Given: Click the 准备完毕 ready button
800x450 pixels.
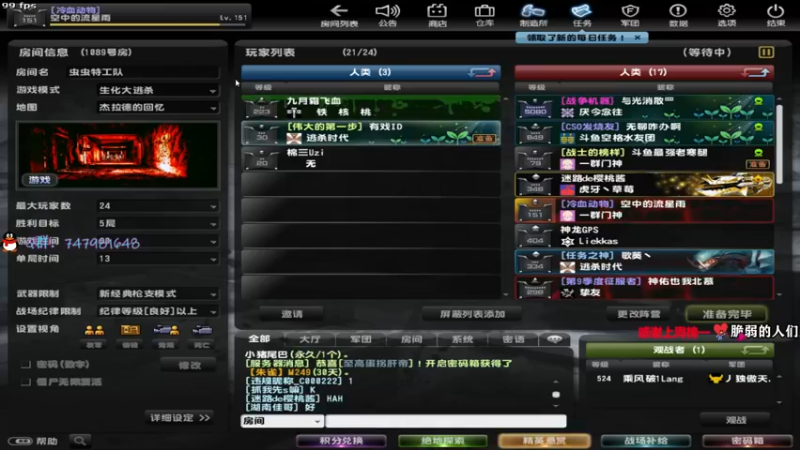Looking at the screenshot, I should (x=727, y=314).
